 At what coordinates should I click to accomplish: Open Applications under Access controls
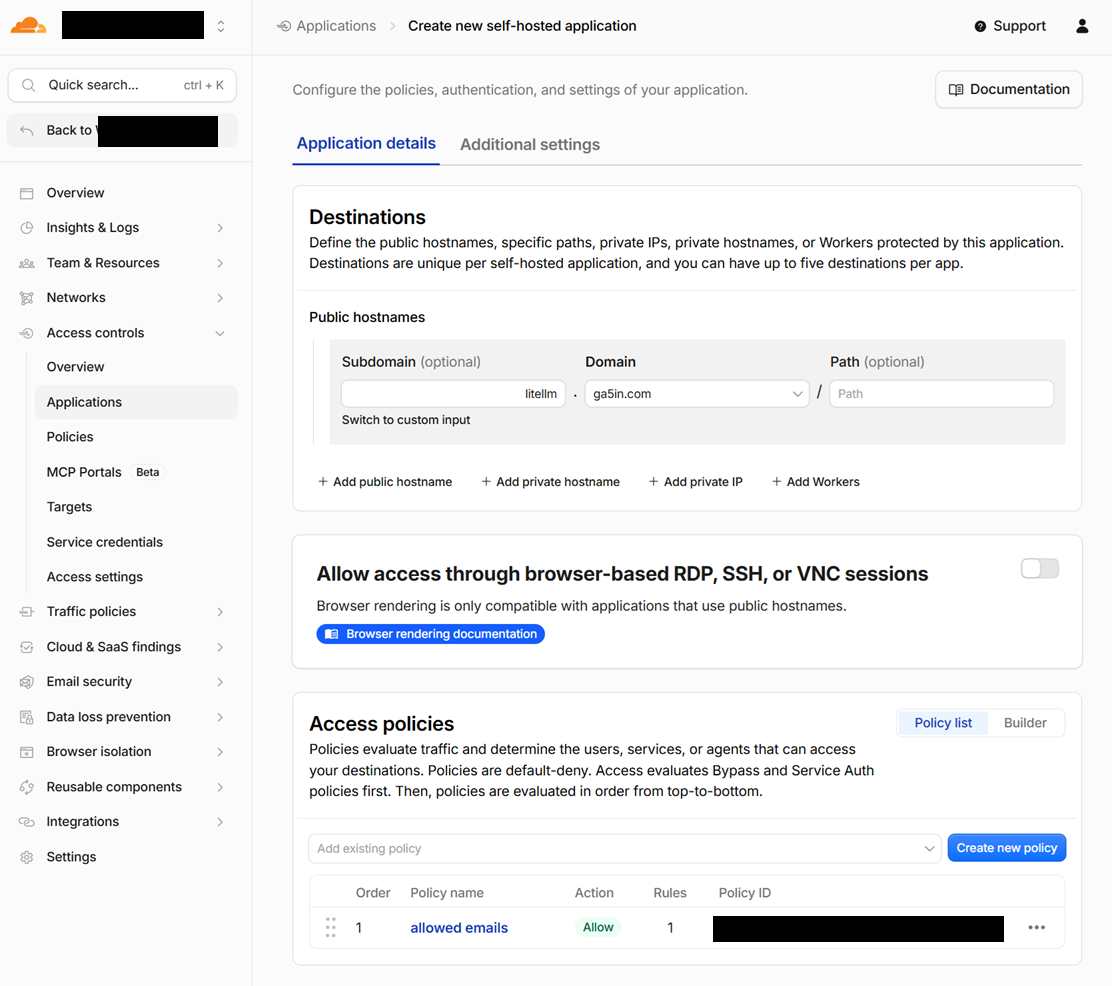pos(136,402)
